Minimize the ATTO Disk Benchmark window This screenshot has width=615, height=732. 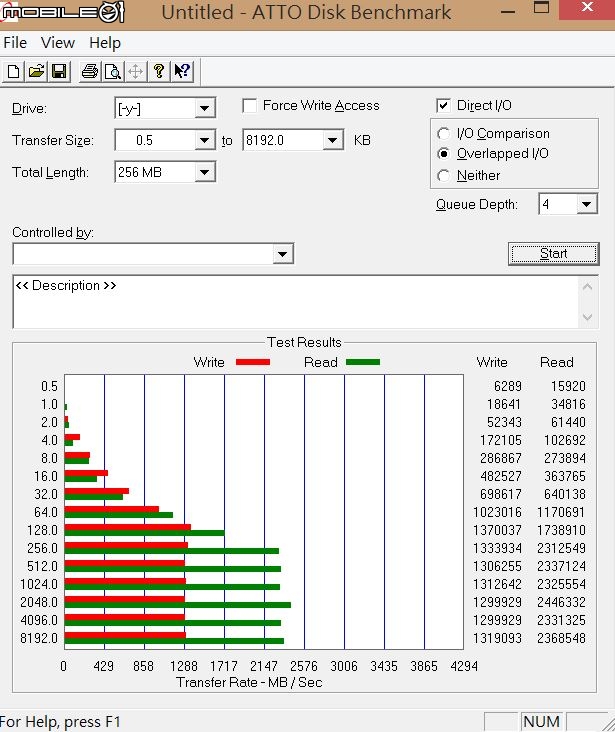(x=508, y=11)
